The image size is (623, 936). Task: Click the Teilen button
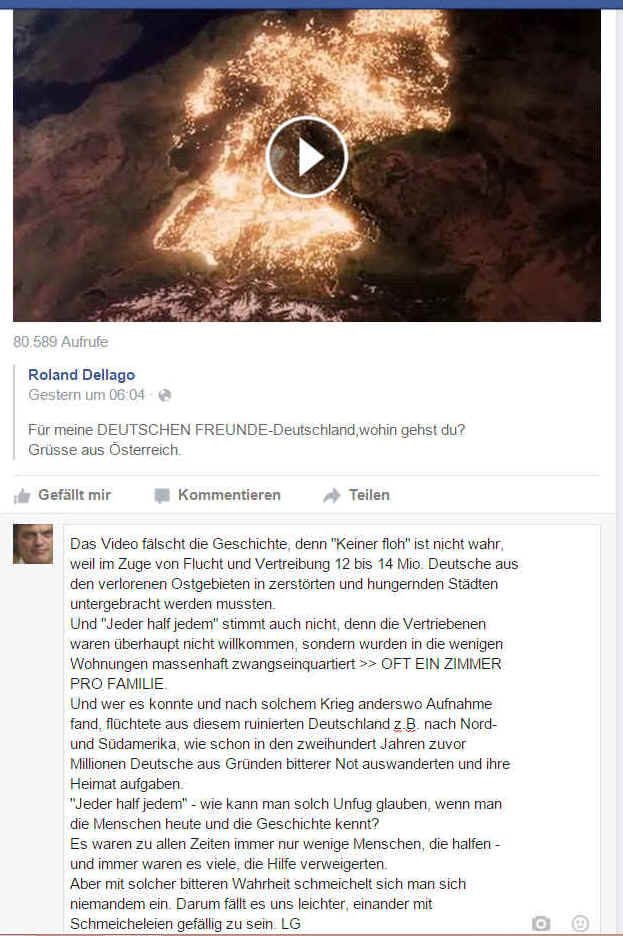pyautogui.click(x=356, y=495)
